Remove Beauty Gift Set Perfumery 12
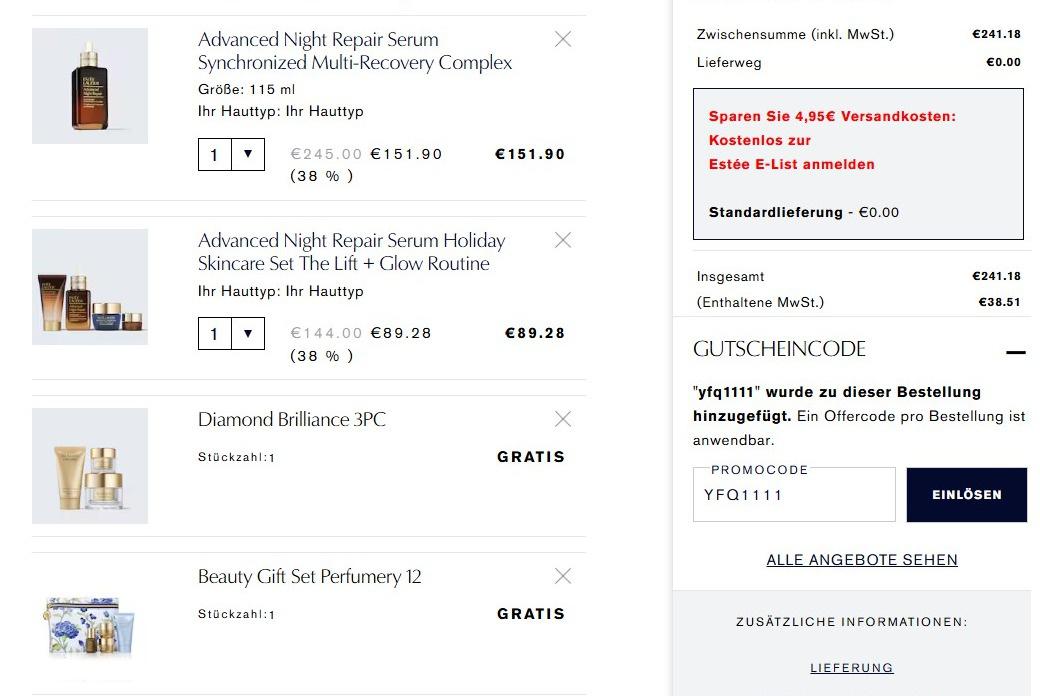1040x696 pixels. click(563, 576)
